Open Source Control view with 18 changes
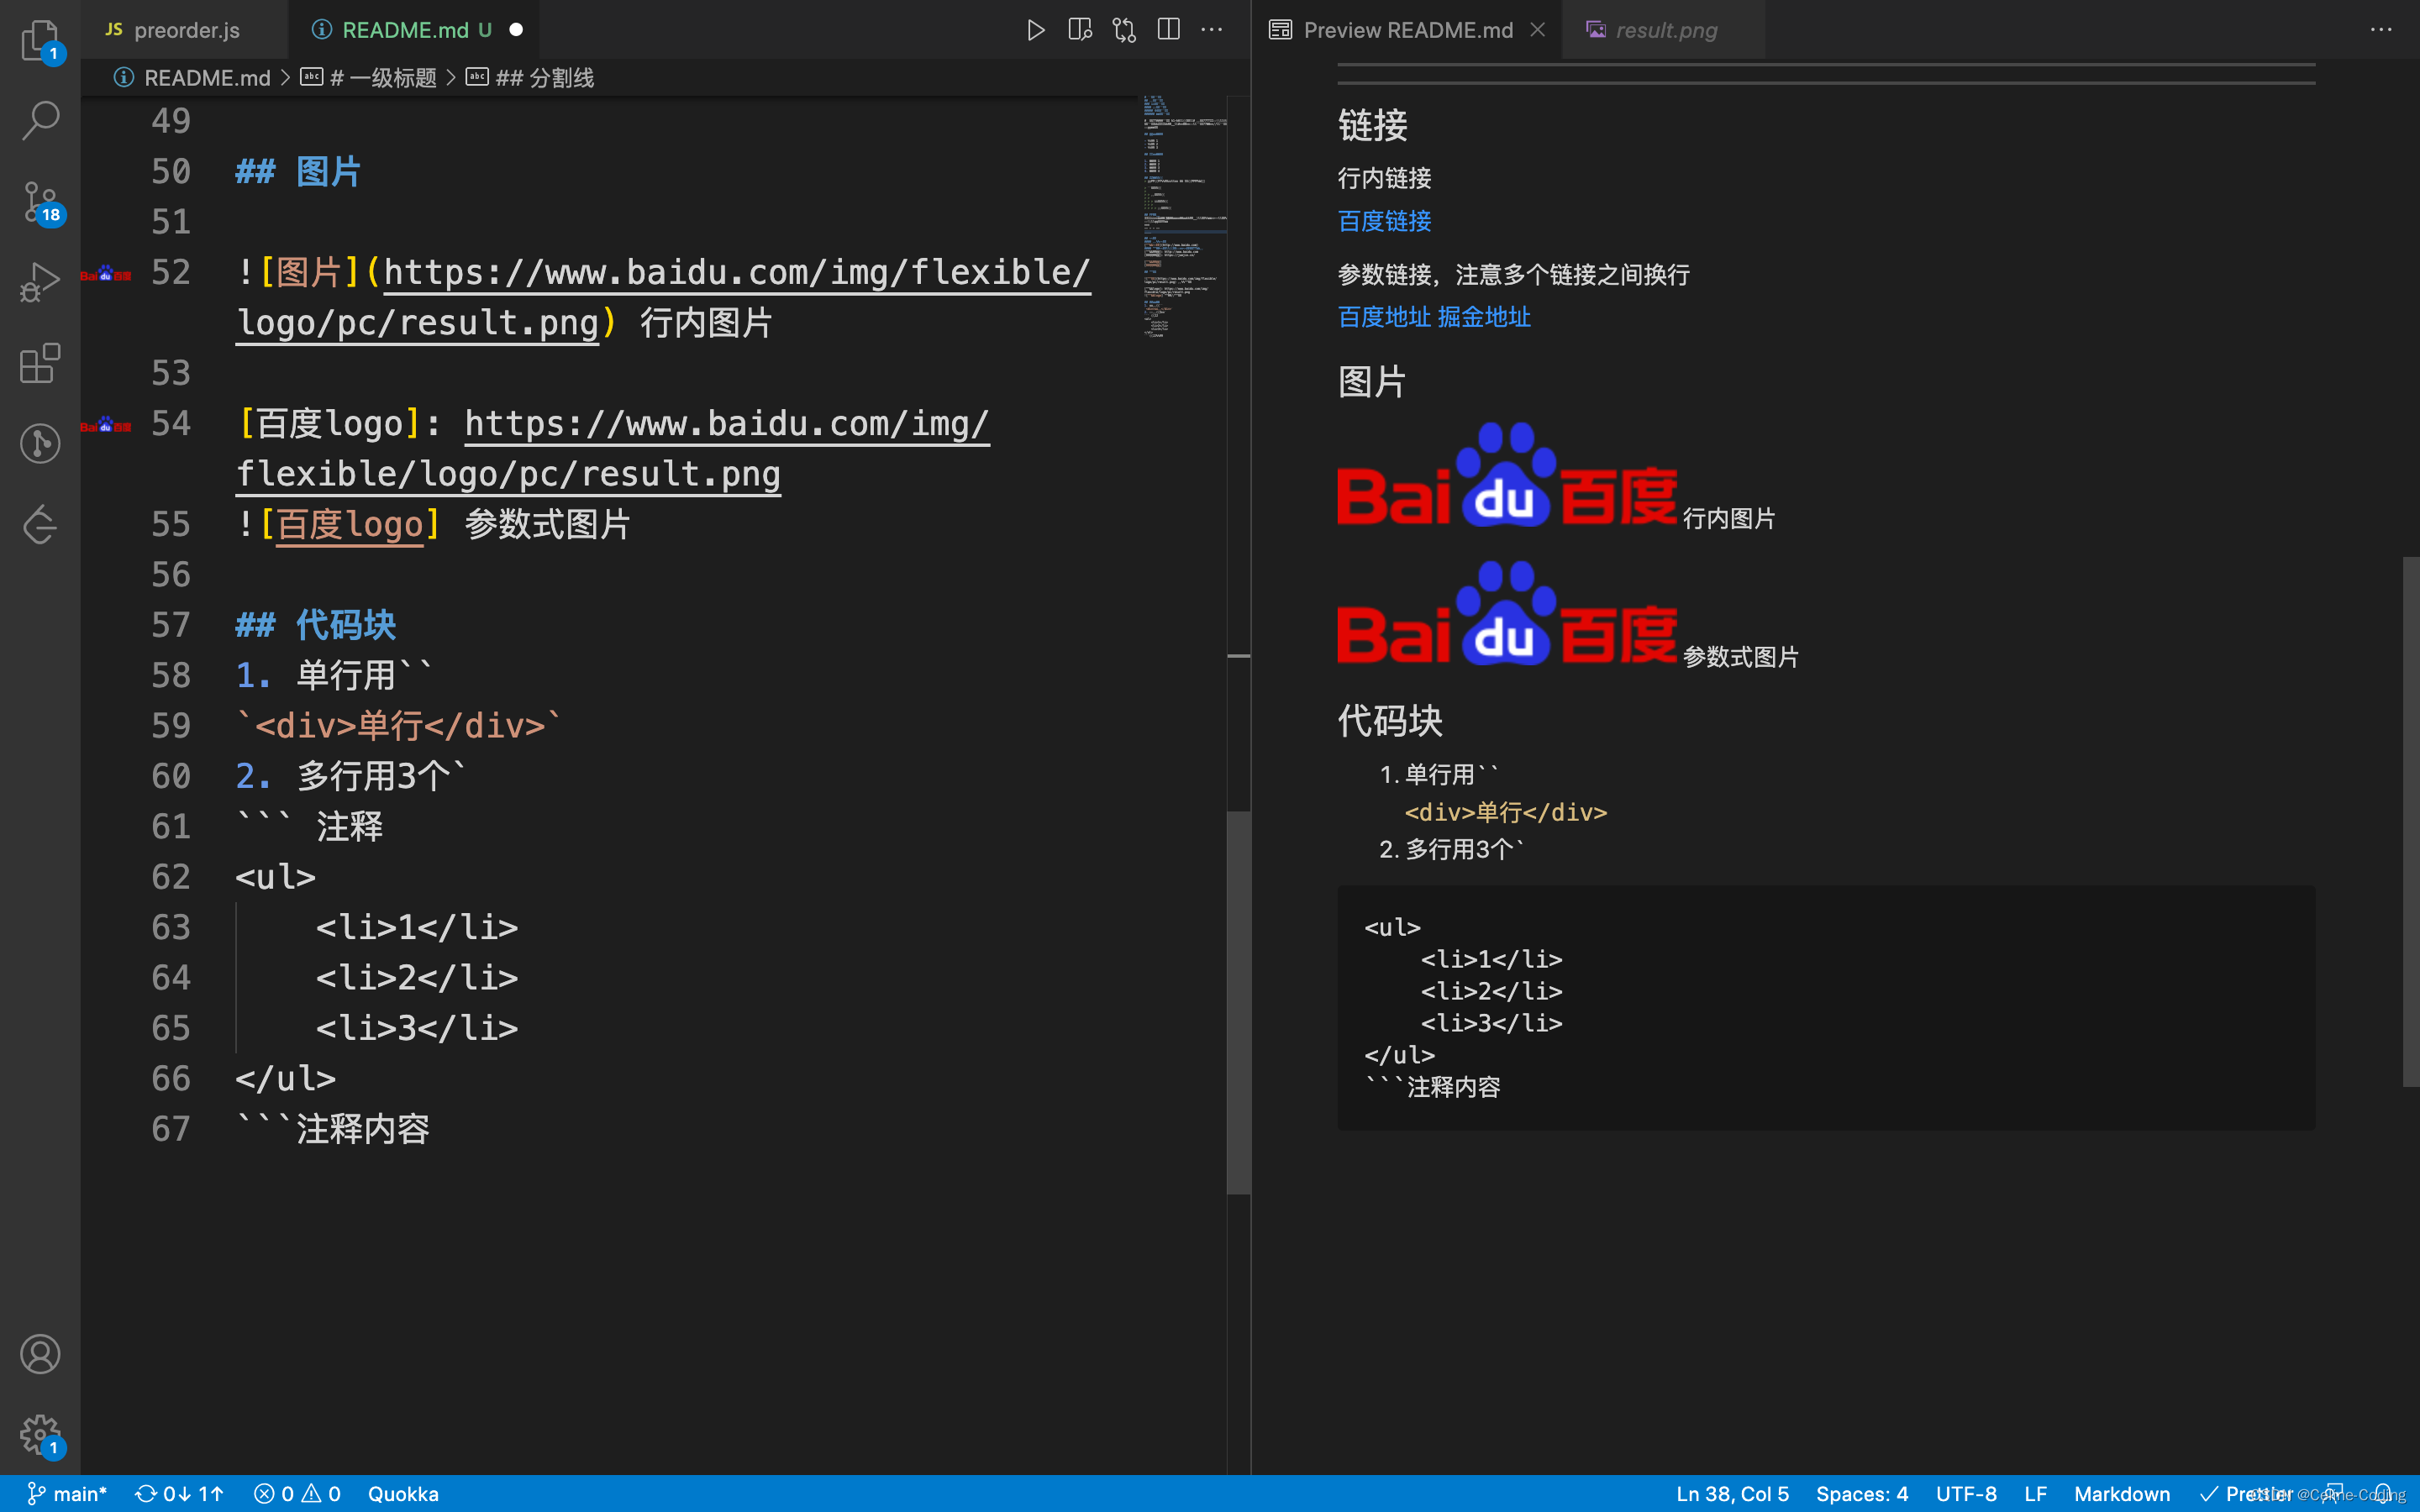The height and width of the screenshot is (1512, 2420). coord(40,202)
